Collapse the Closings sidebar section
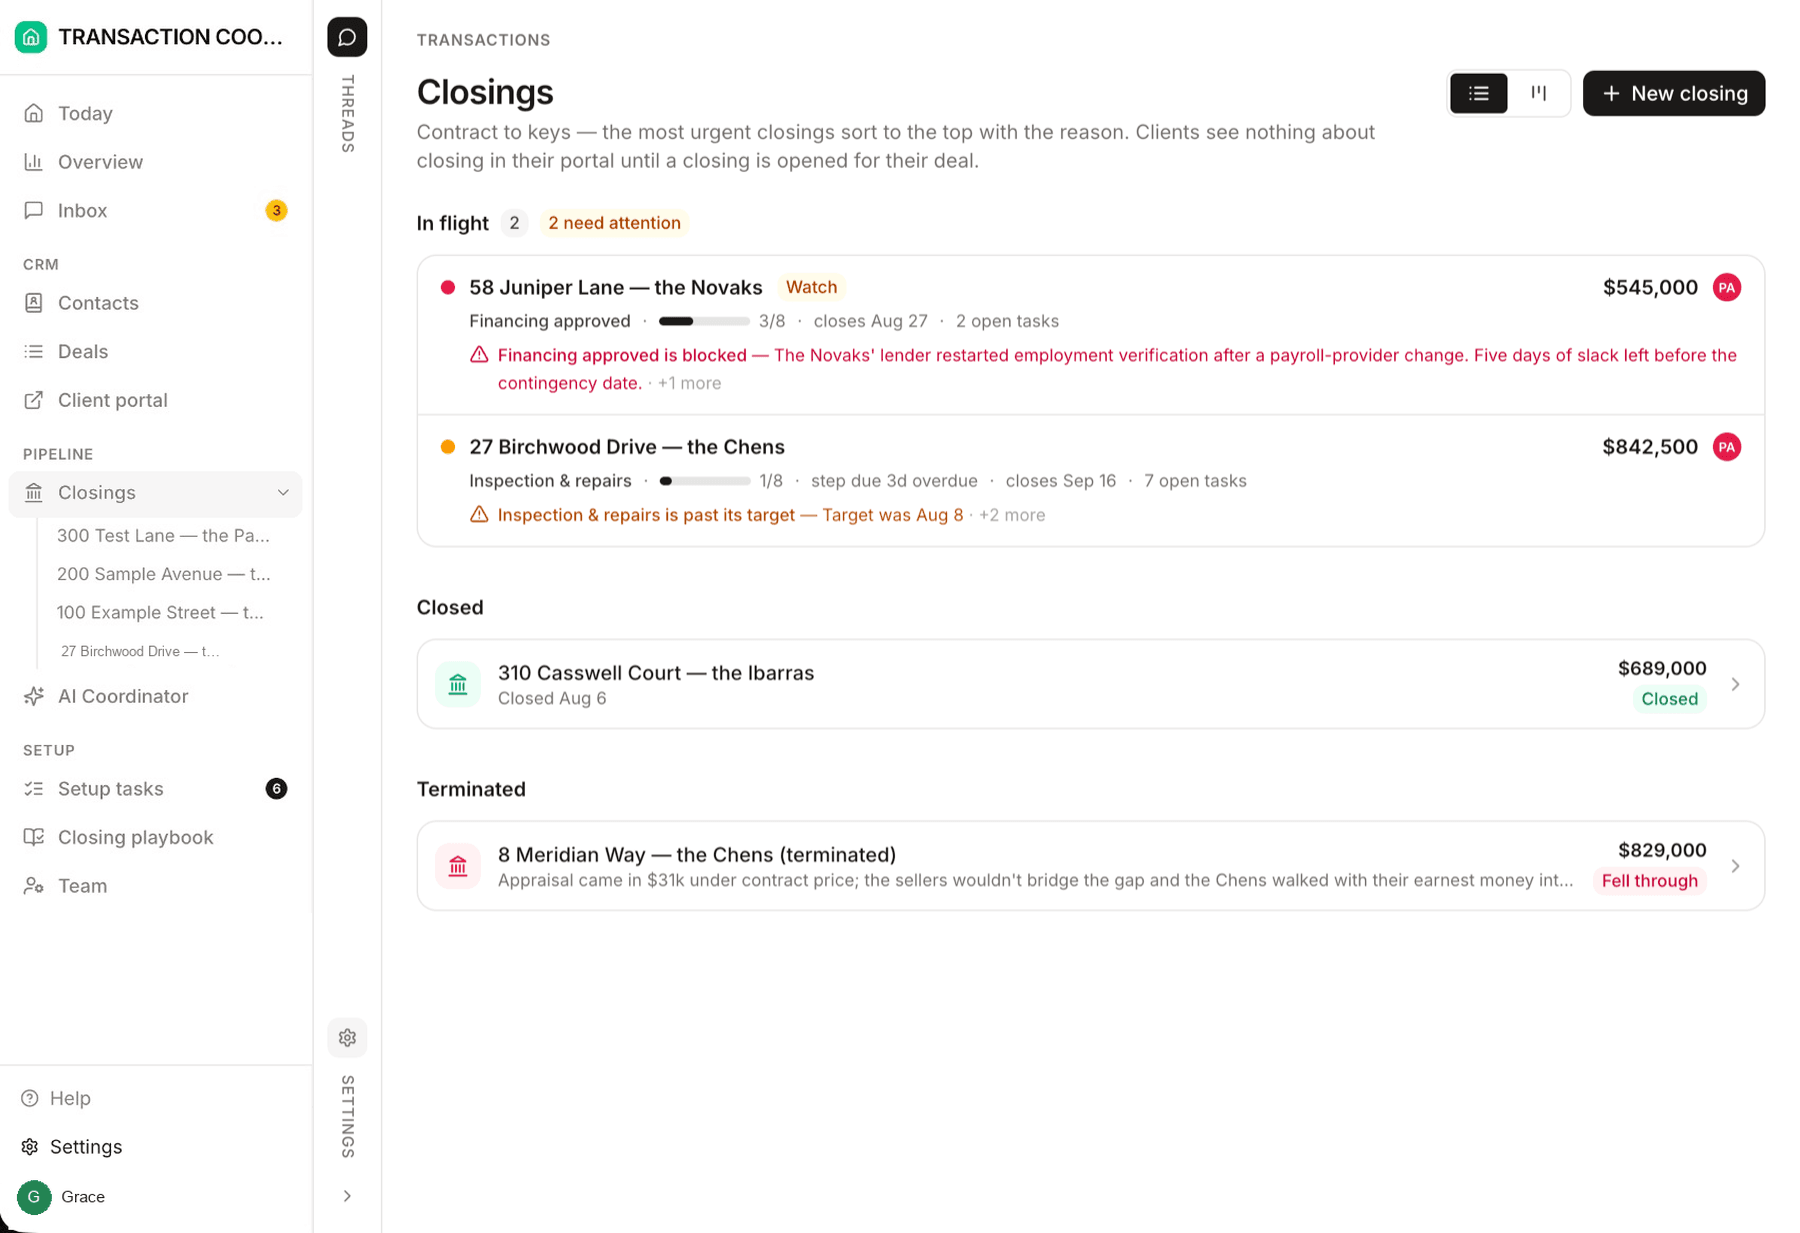The image size is (1800, 1233). coord(283,493)
